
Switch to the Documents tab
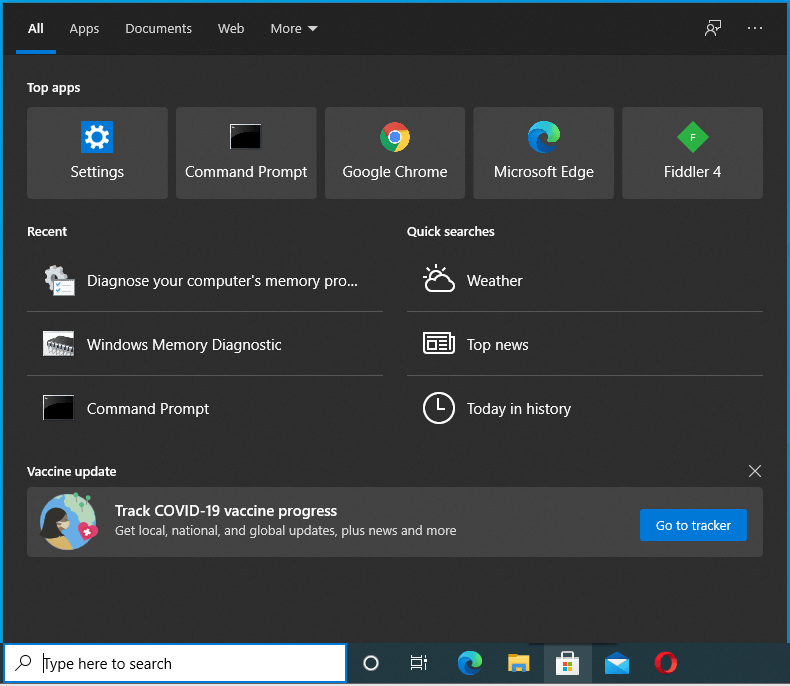click(158, 29)
